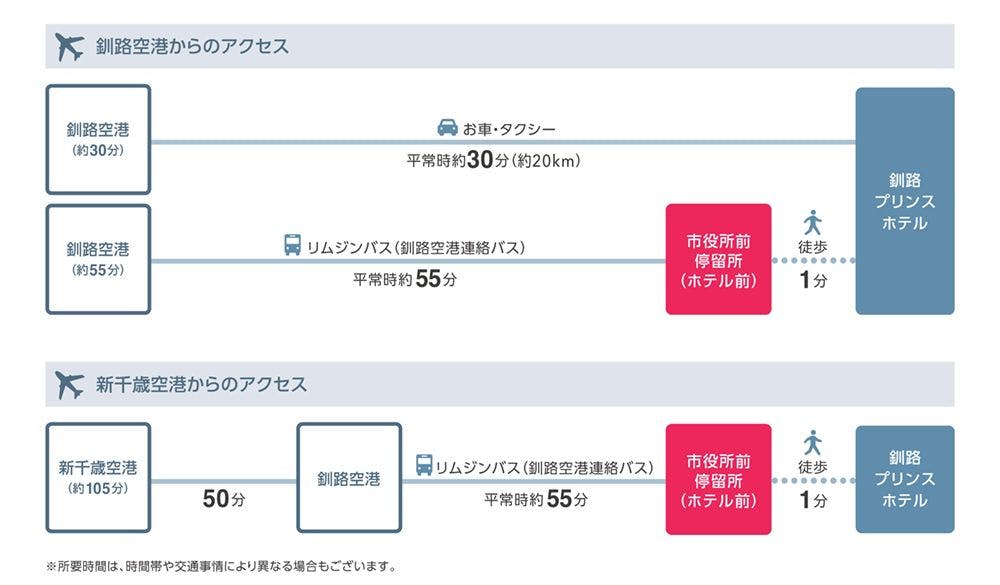This screenshot has height=585, width=1000.
Task: Click the bus icon in the 新千歳空港 access section
Action: 425,466
